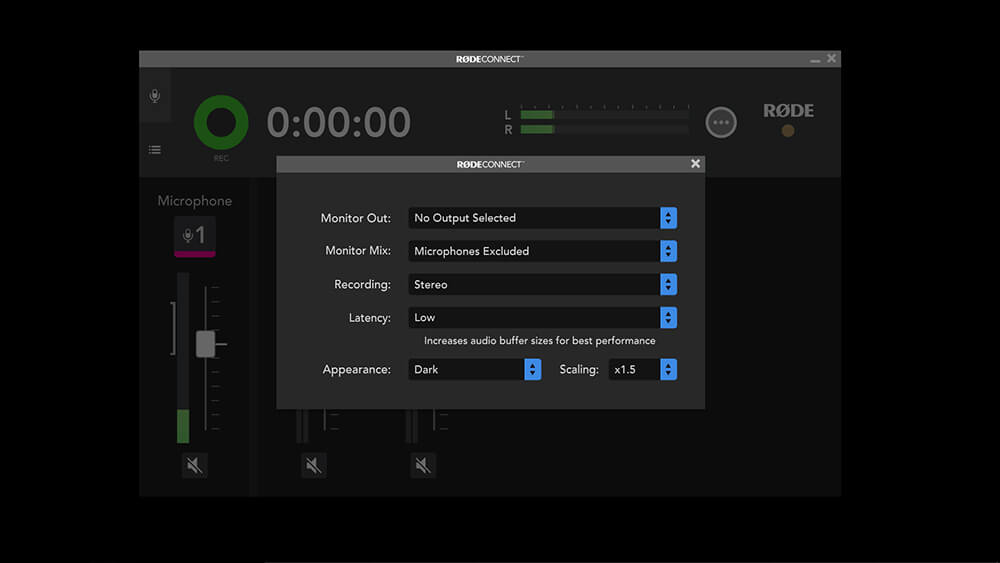Mute the second channel below the dialog

coord(313,465)
